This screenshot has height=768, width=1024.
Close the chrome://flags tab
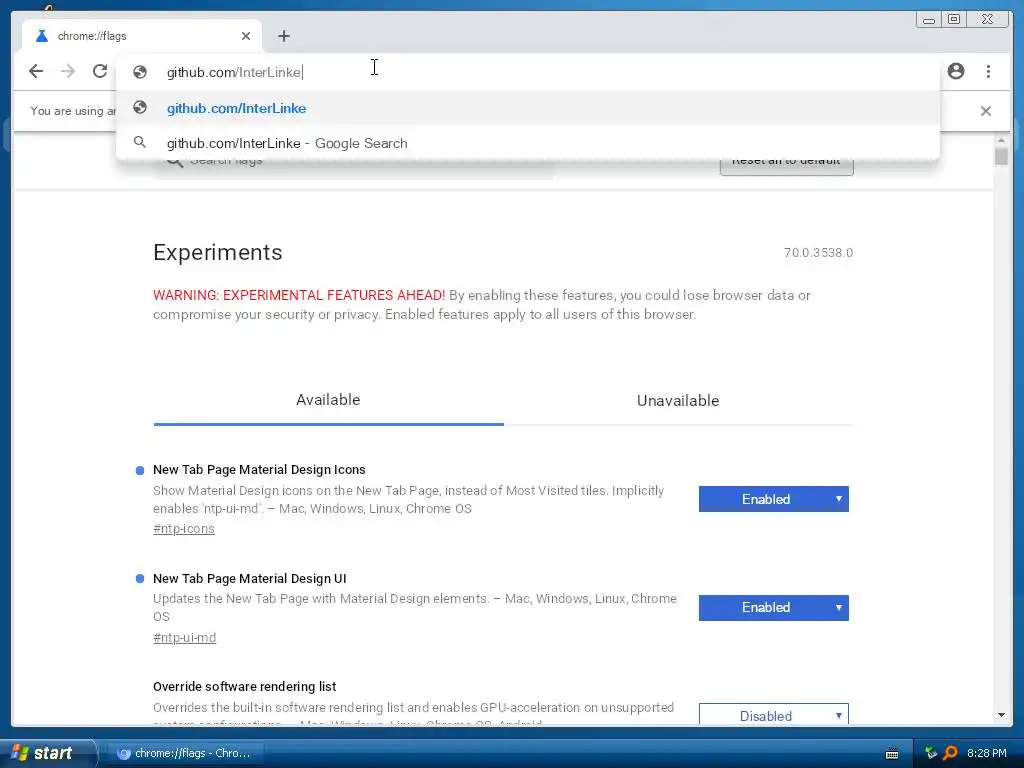point(246,36)
